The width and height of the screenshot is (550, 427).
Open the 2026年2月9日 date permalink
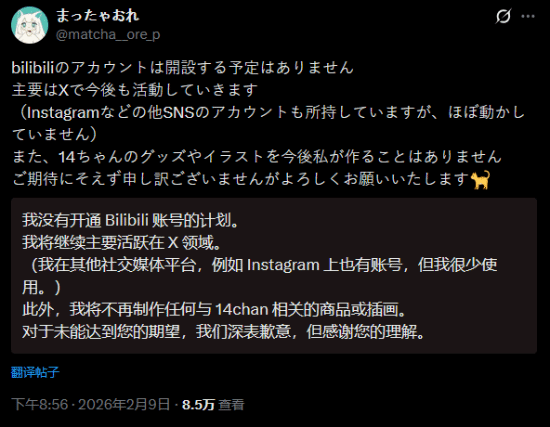pos(124,405)
